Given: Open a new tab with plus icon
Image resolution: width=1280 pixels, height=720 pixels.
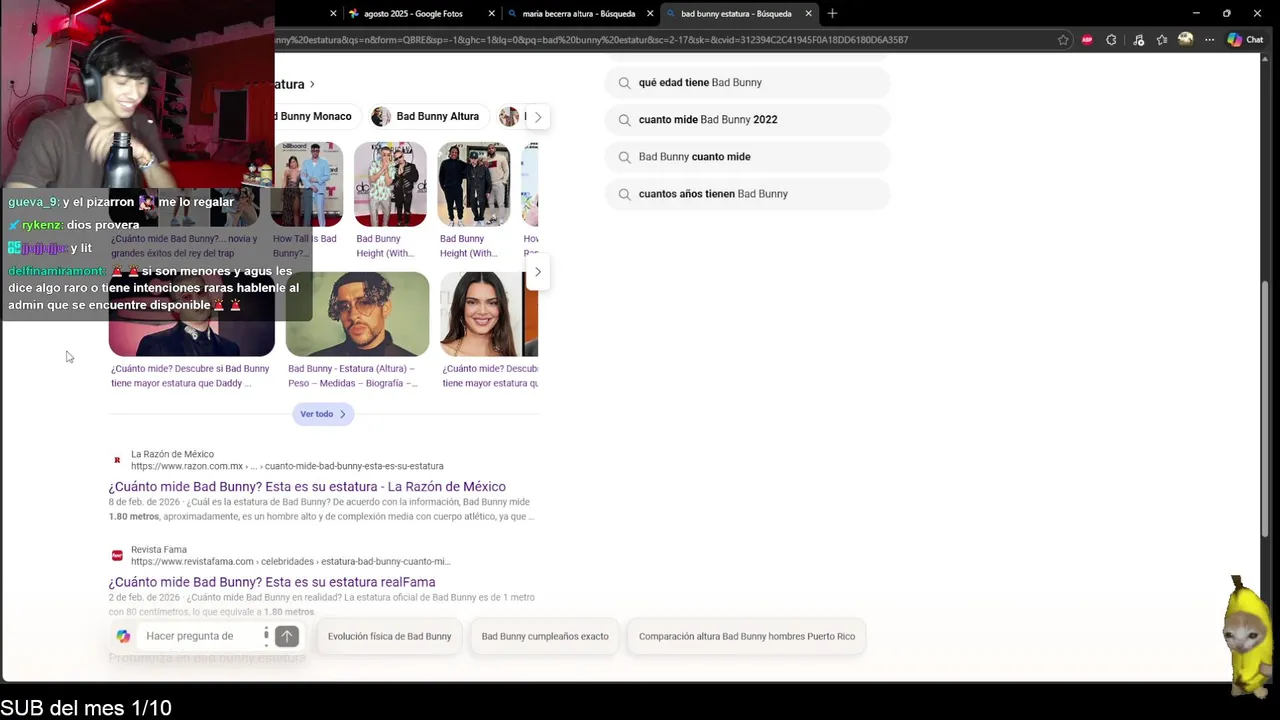Looking at the screenshot, I should coord(832,13).
